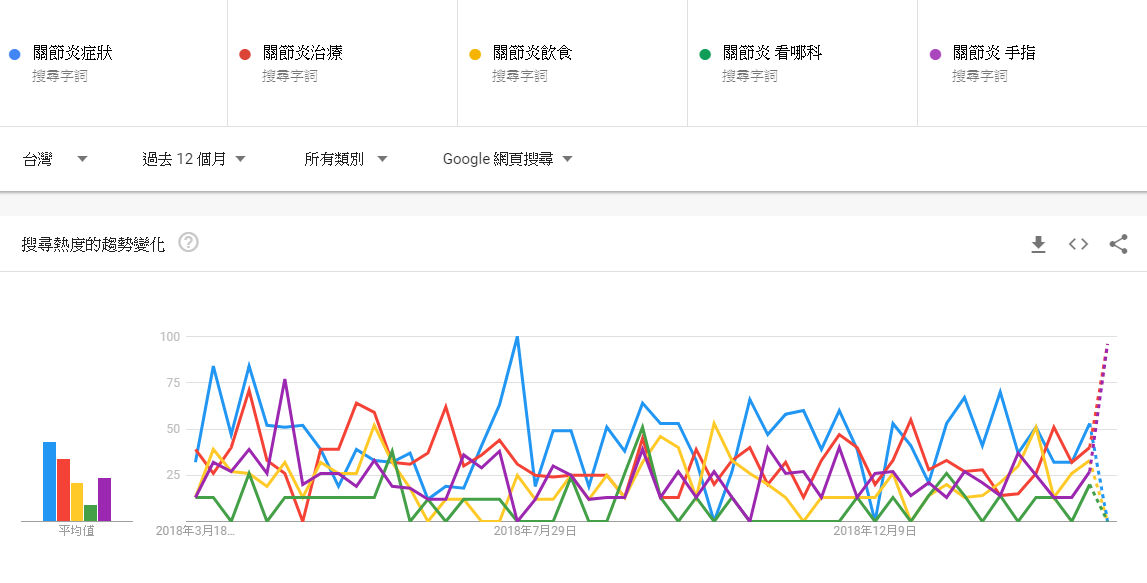Click red dot beside 關節炎治療
1147x583 pixels.
(245, 54)
